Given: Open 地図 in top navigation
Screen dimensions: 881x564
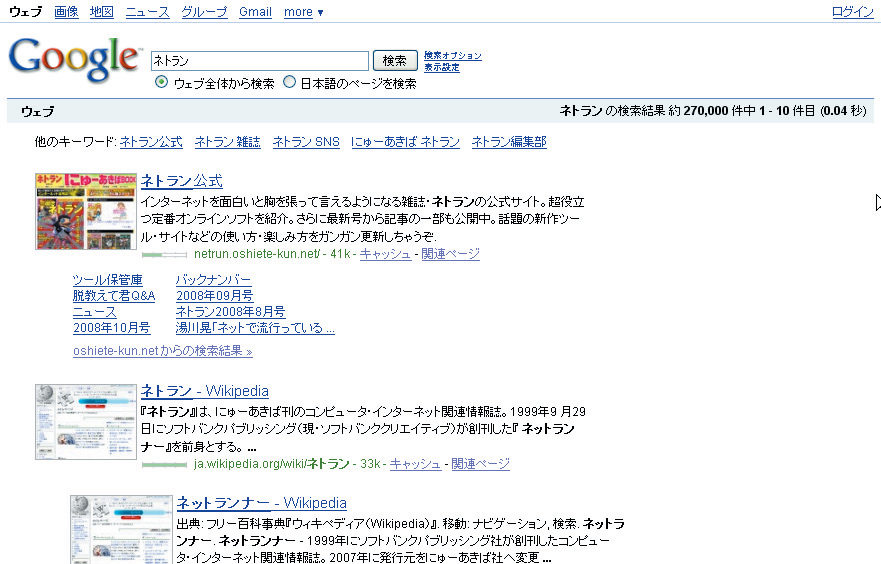Looking at the screenshot, I should 102,12.
